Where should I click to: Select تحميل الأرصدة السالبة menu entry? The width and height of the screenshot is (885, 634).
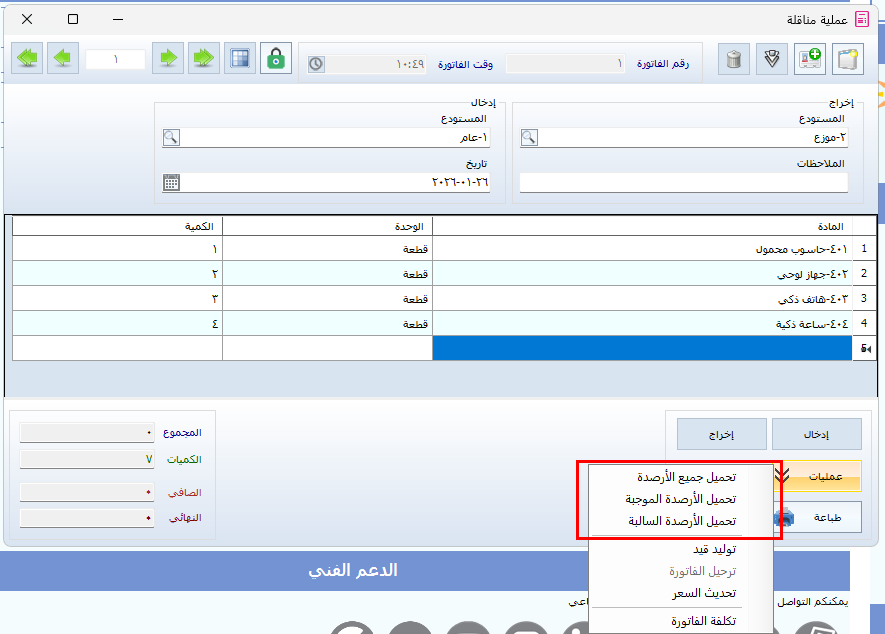click(682, 521)
